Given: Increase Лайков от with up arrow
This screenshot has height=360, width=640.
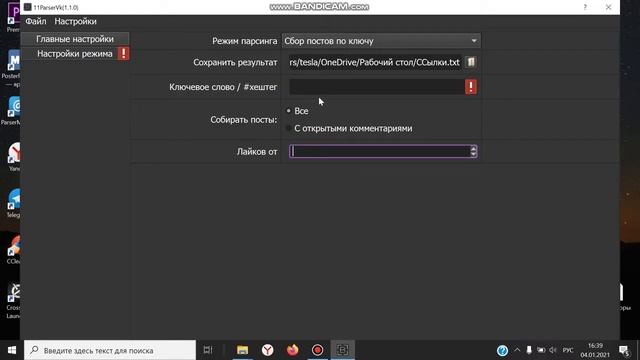Looking at the screenshot, I should (473, 148).
